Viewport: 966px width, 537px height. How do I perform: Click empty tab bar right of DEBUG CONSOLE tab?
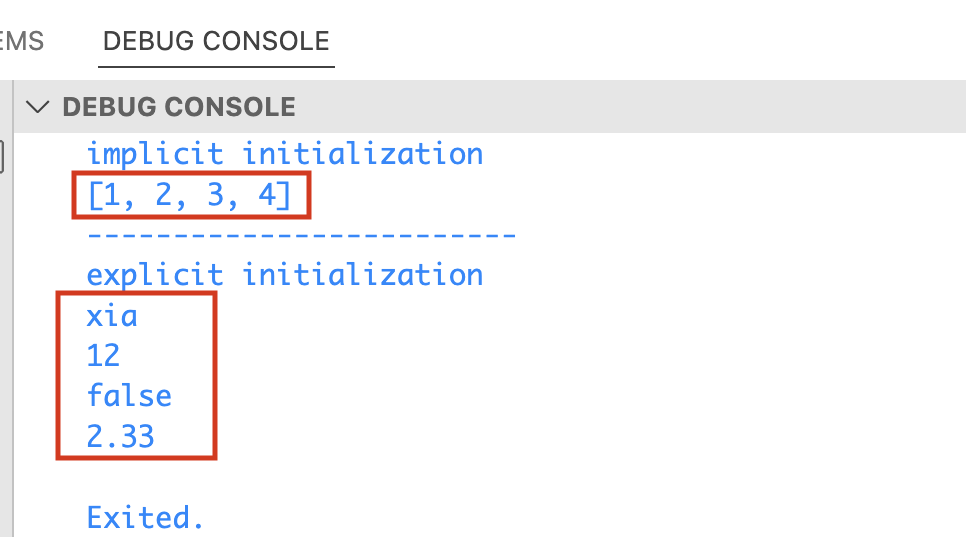pos(650,41)
